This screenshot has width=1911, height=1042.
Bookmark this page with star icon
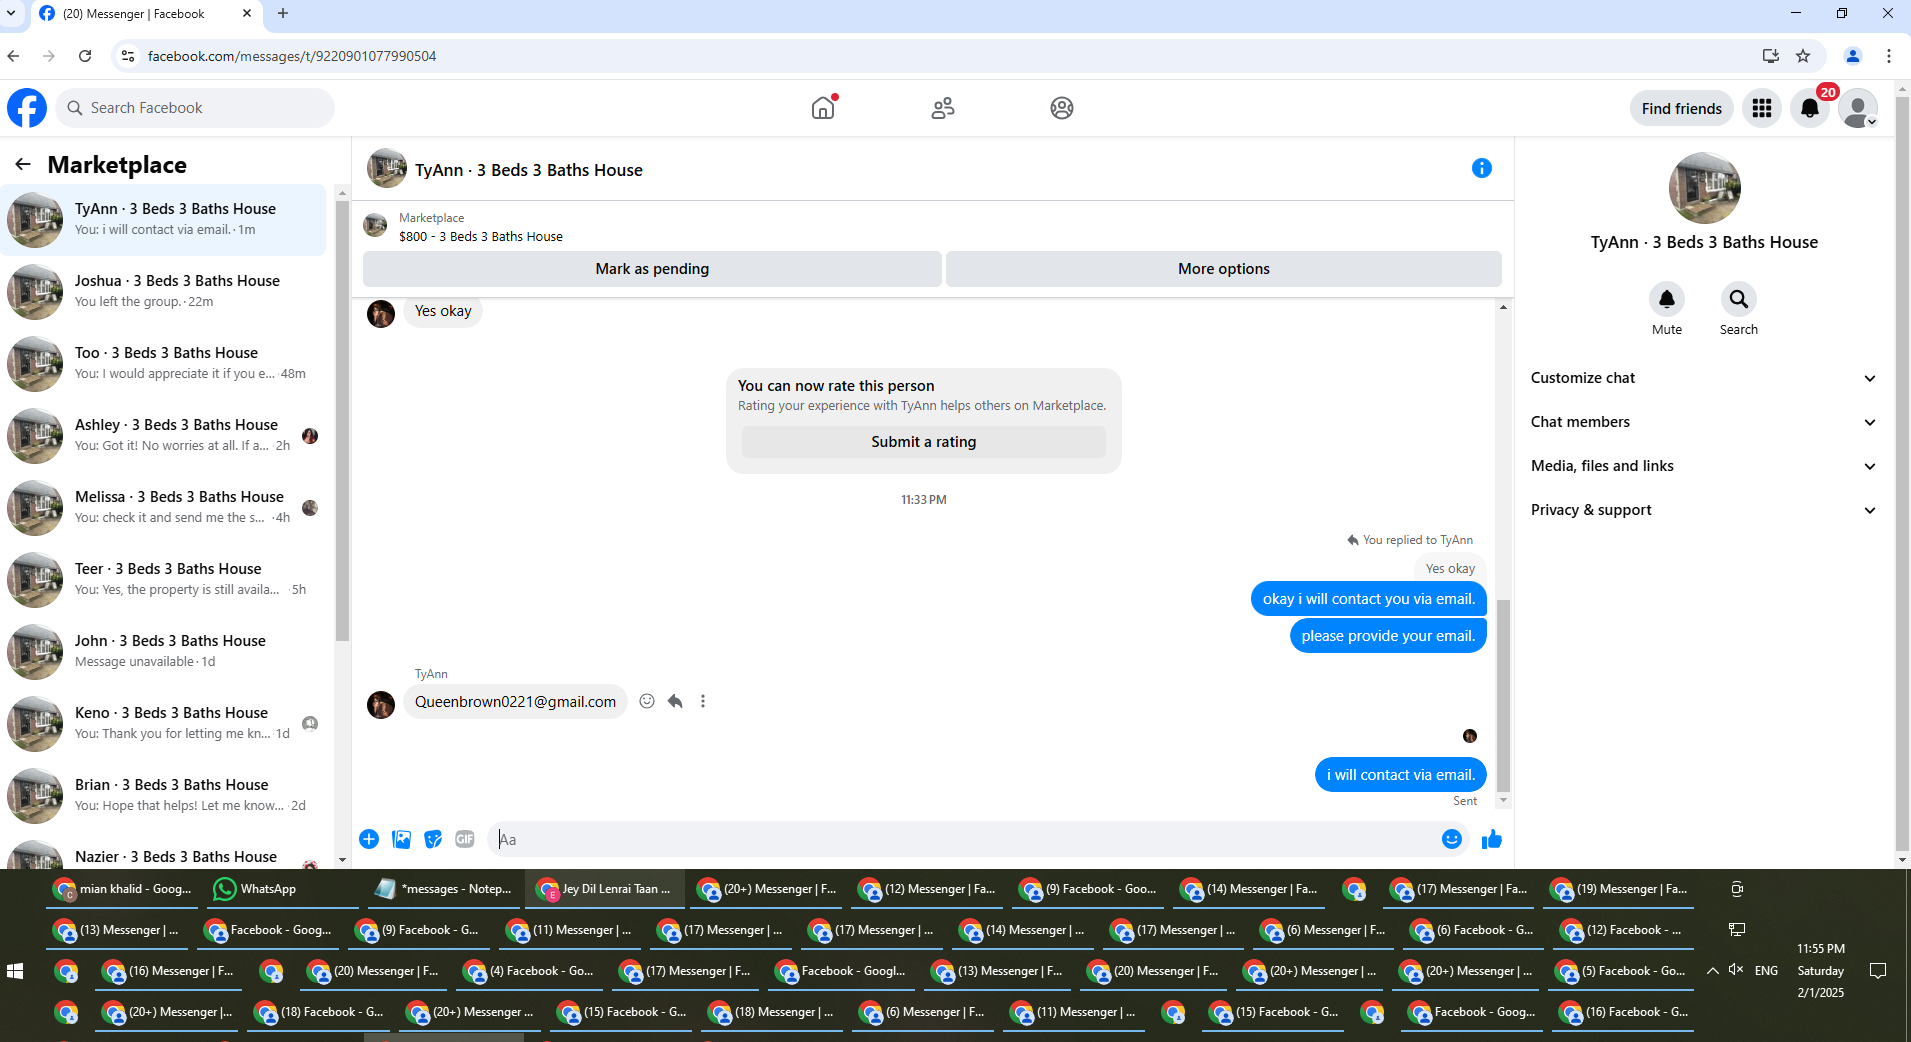point(1803,56)
